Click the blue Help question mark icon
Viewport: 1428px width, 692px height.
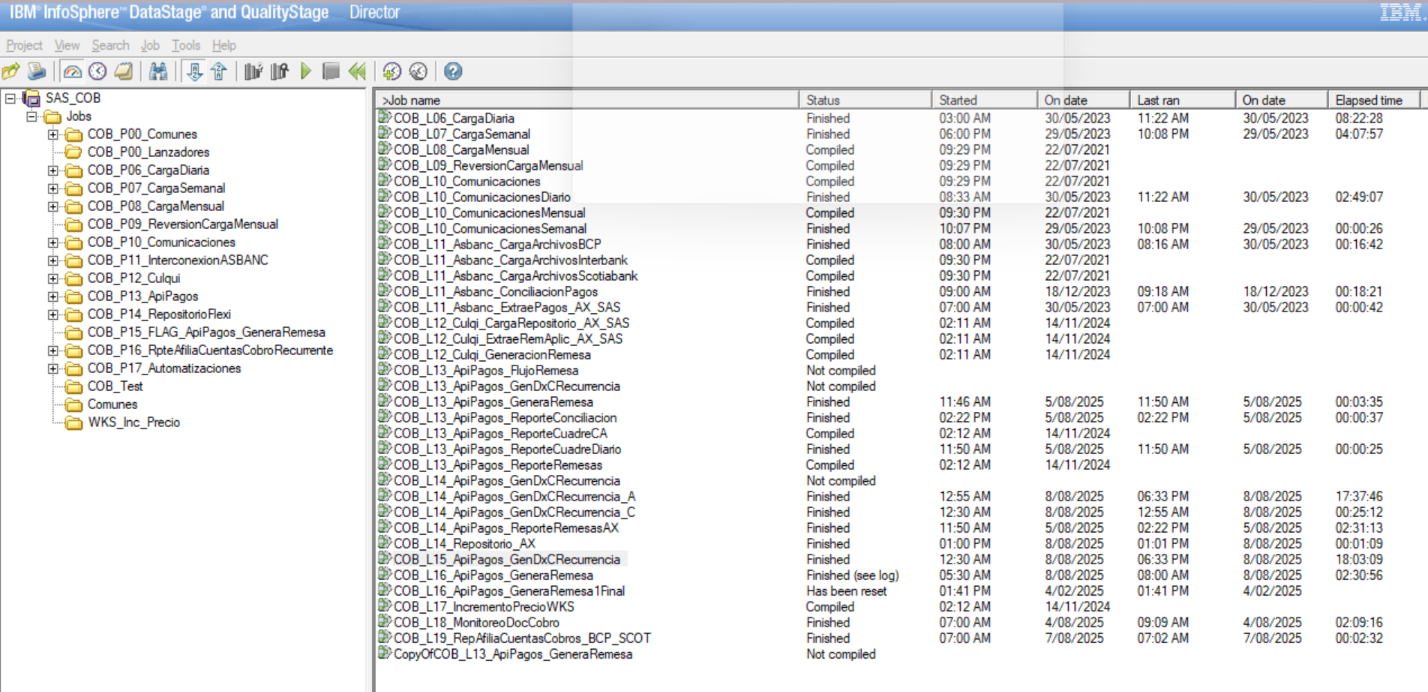(x=453, y=71)
